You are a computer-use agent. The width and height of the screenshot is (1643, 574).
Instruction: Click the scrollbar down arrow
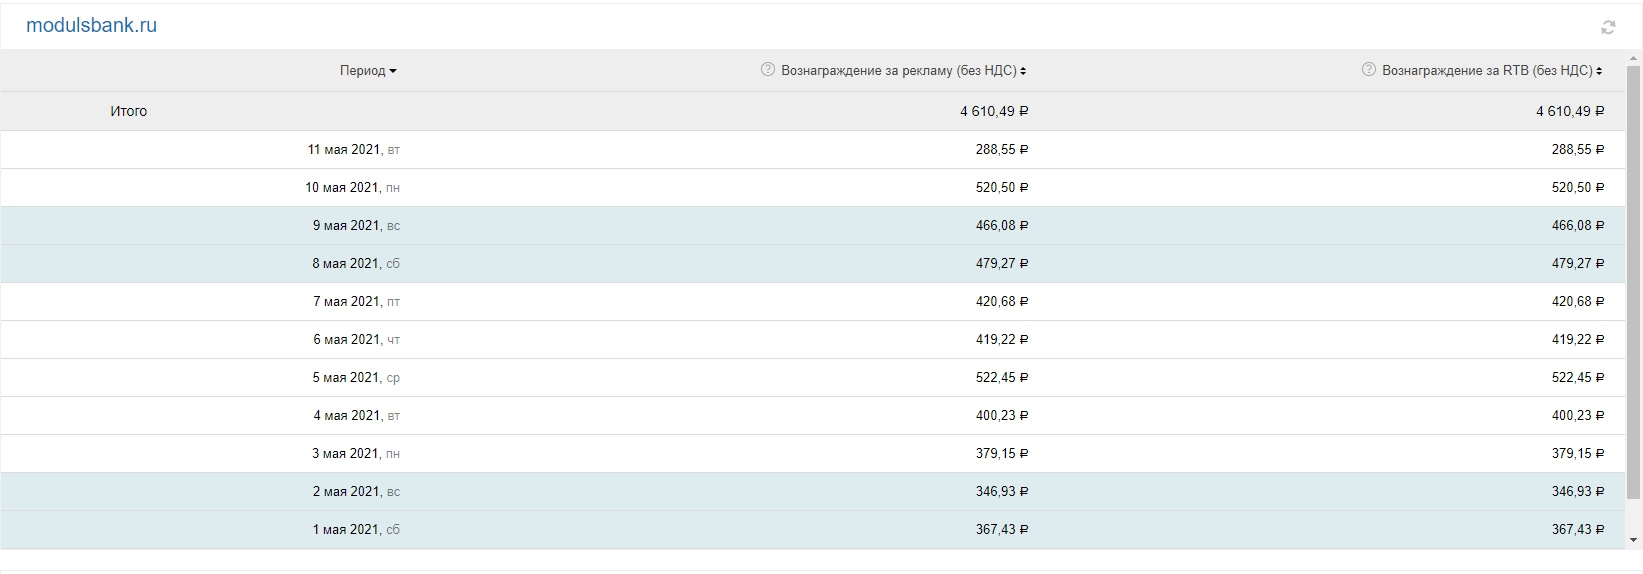pos(1634,541)
